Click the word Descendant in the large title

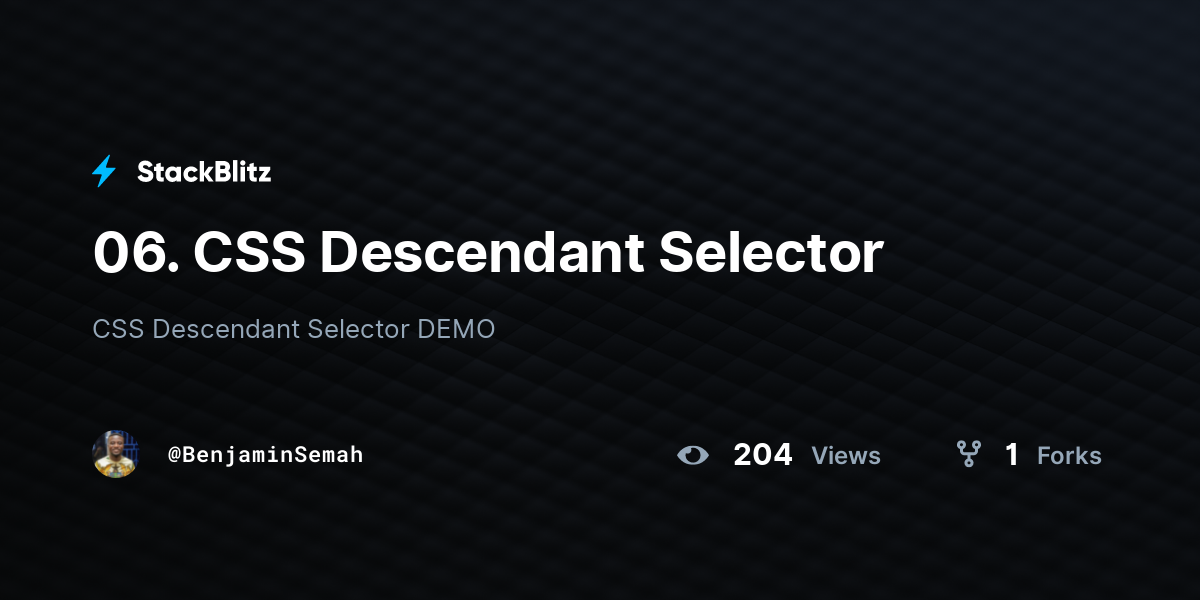coord(482,252)
